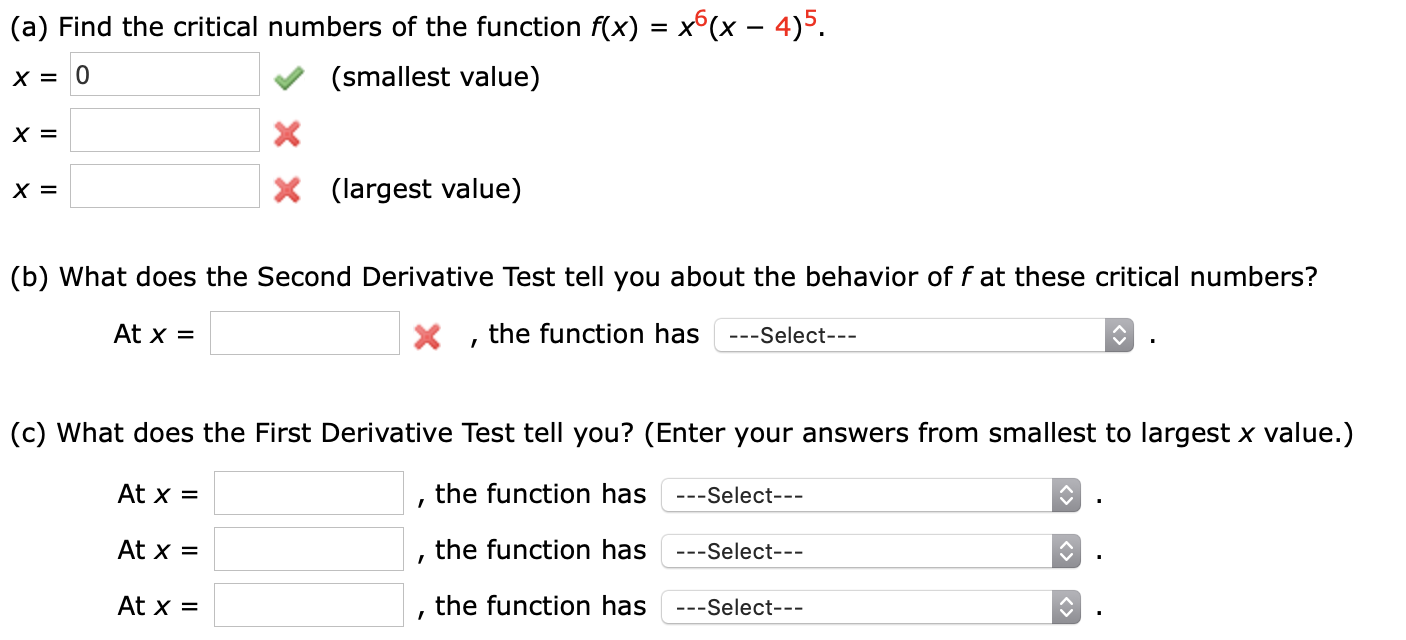Screen dimensions: 1406x640
Task: Click the up-down arrows on the first part (c) dropdown
Action: click(1066, 494)
